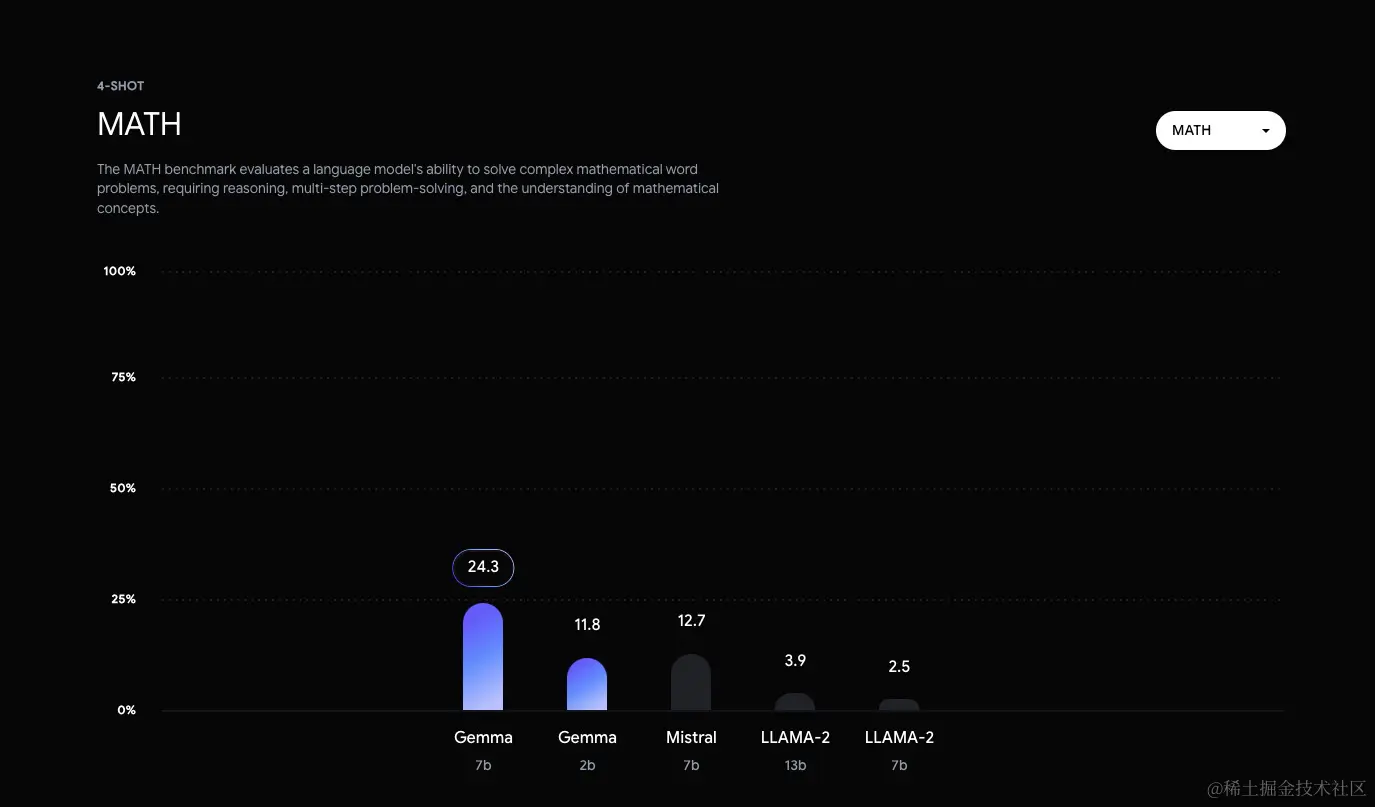This screenshot has height=807, width=1375.
Task: Select the Gemma 2b bar
Action: pos(587,685)
